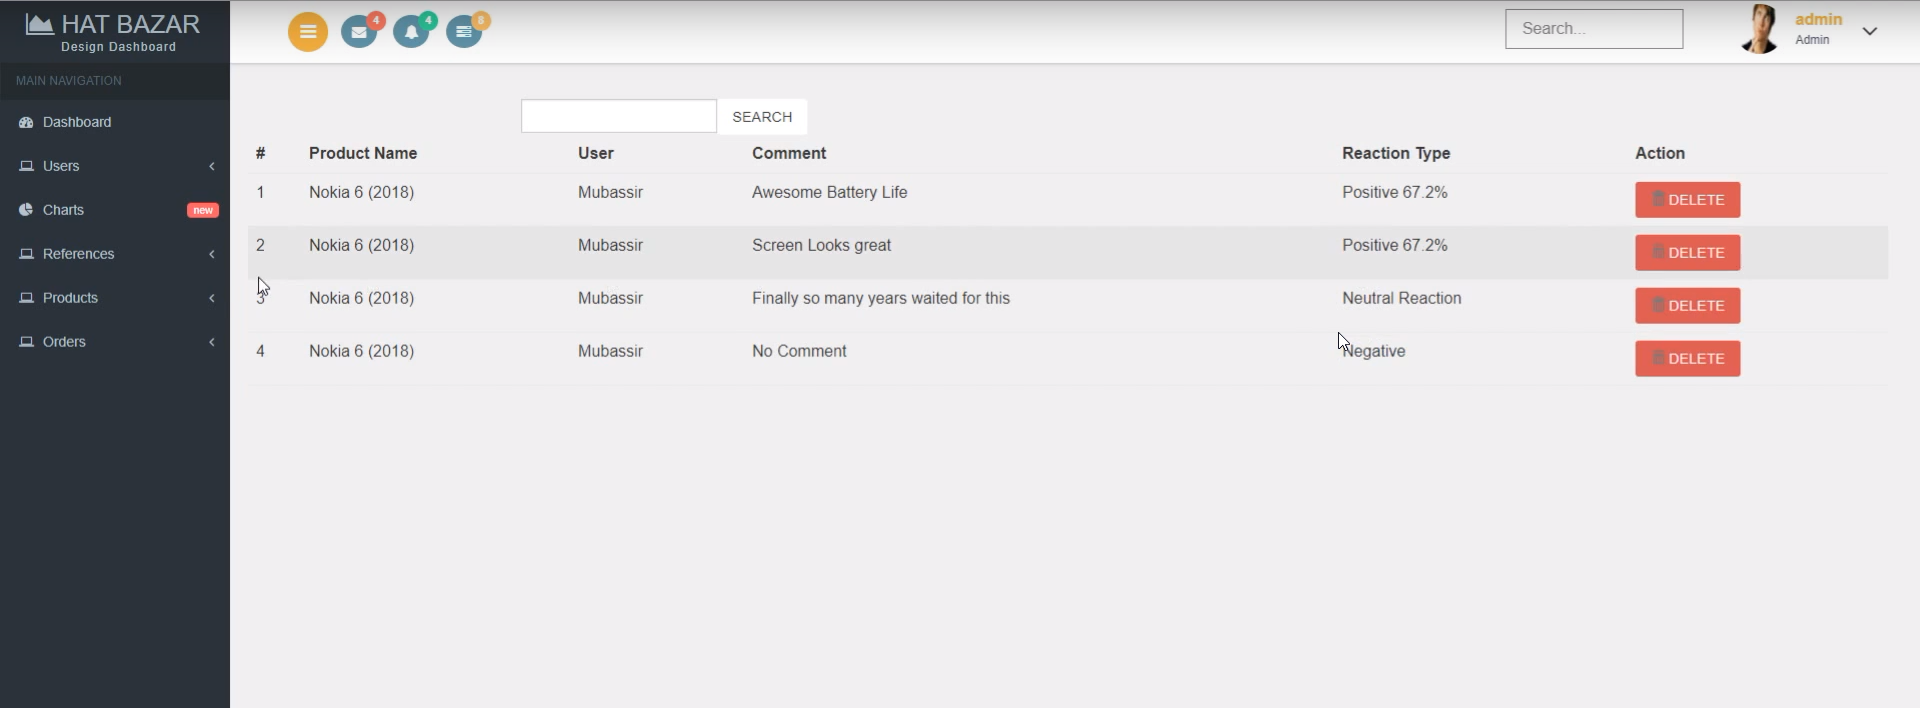Click the Charts pie icon in sidebar

click(x=26, y=210)
